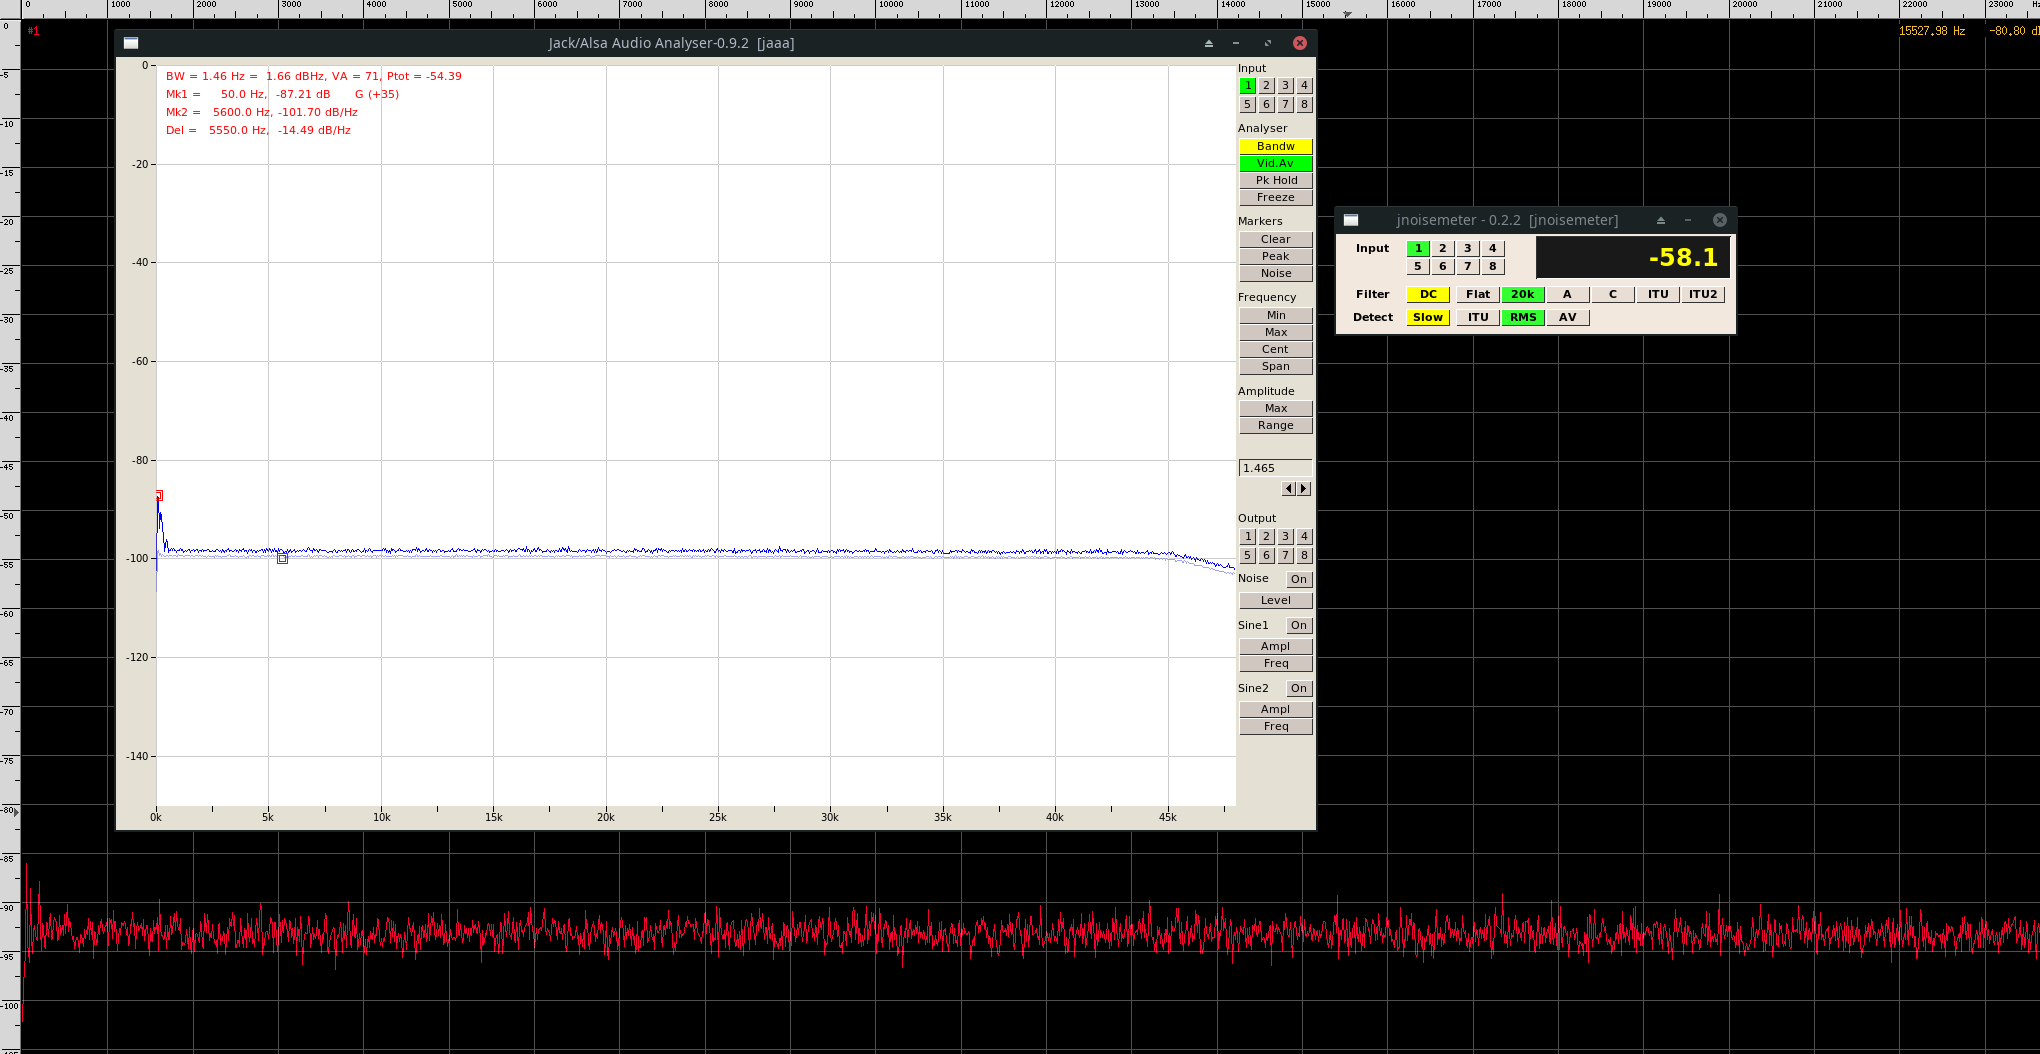Click the 1.465 value field

(1275, 468)
